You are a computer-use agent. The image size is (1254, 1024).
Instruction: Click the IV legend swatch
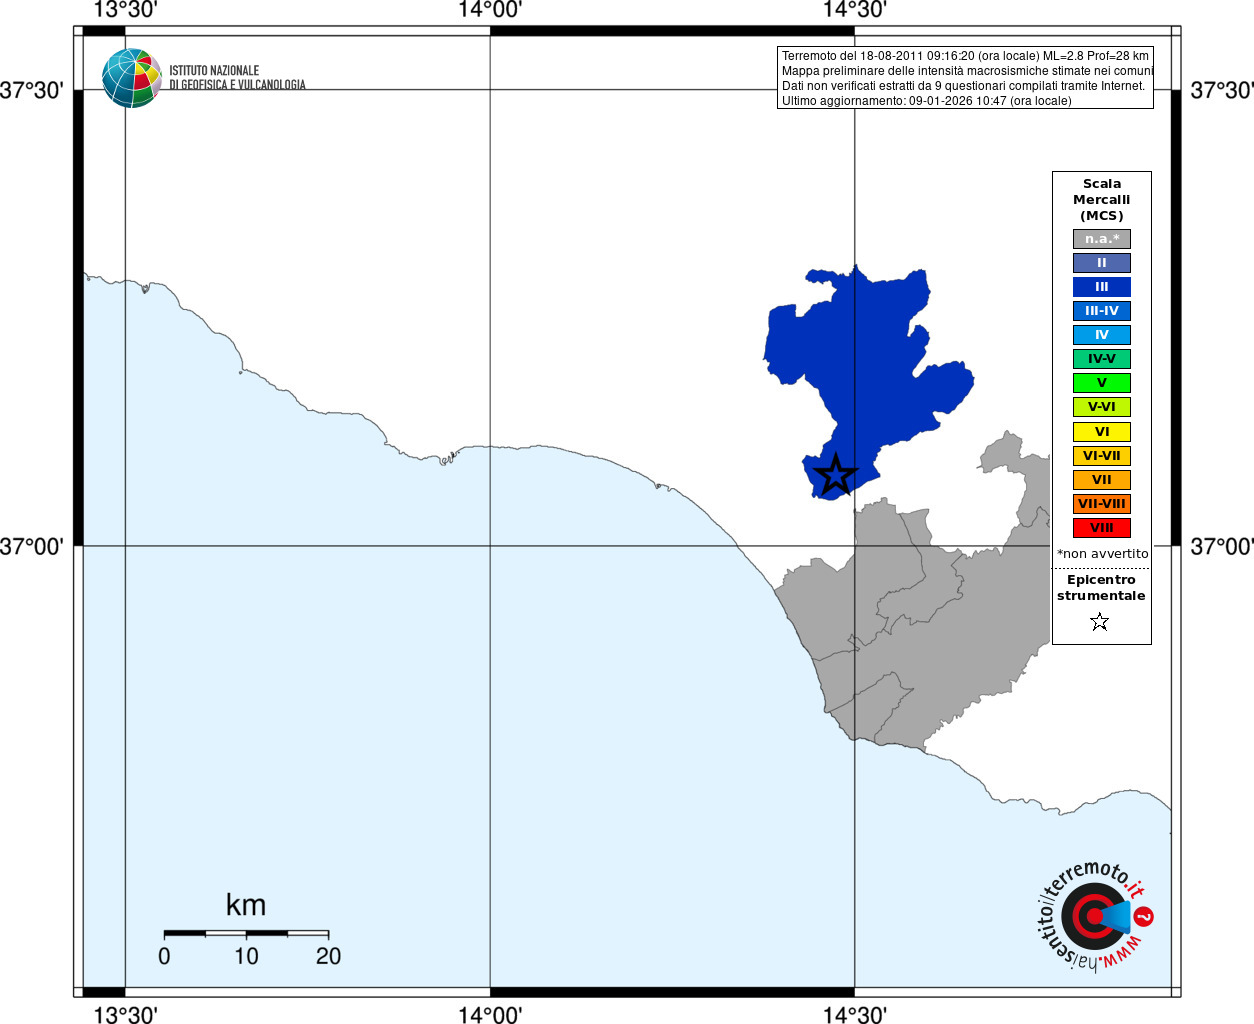click(x=1102, y=335)
